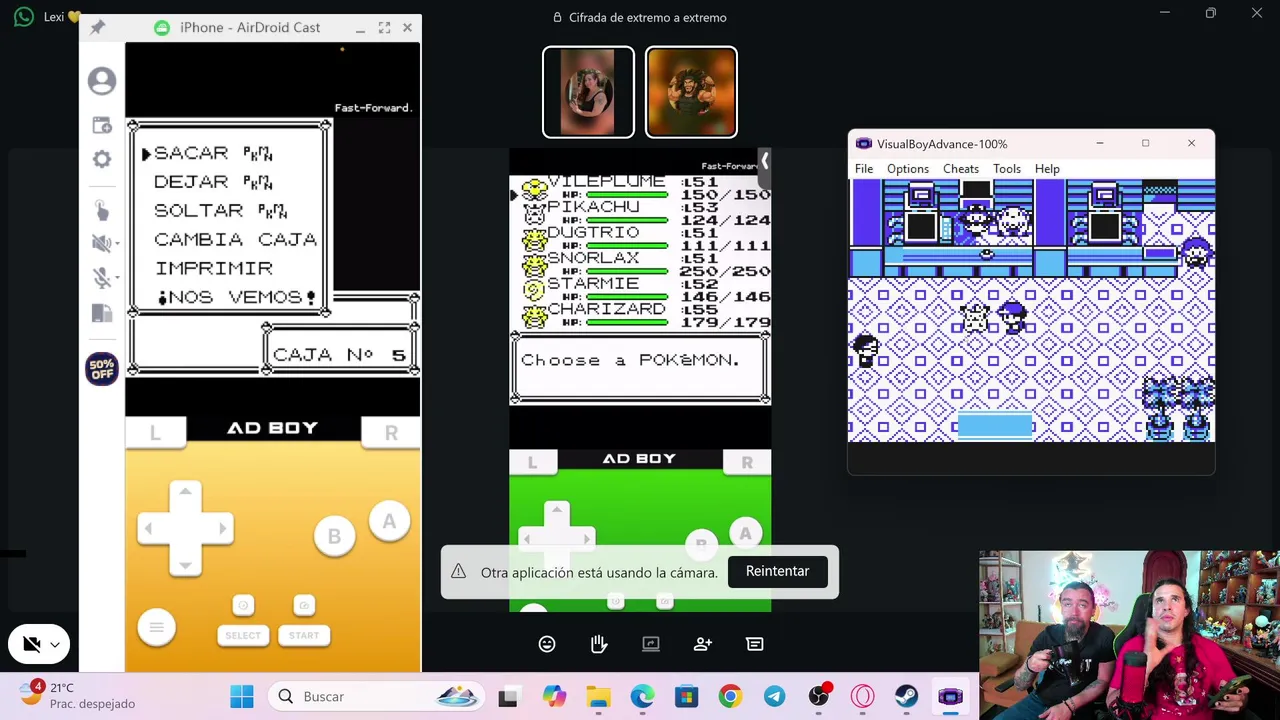Toggle the muted speaker in AirDroid sidebar

click(x=99, y=243)
